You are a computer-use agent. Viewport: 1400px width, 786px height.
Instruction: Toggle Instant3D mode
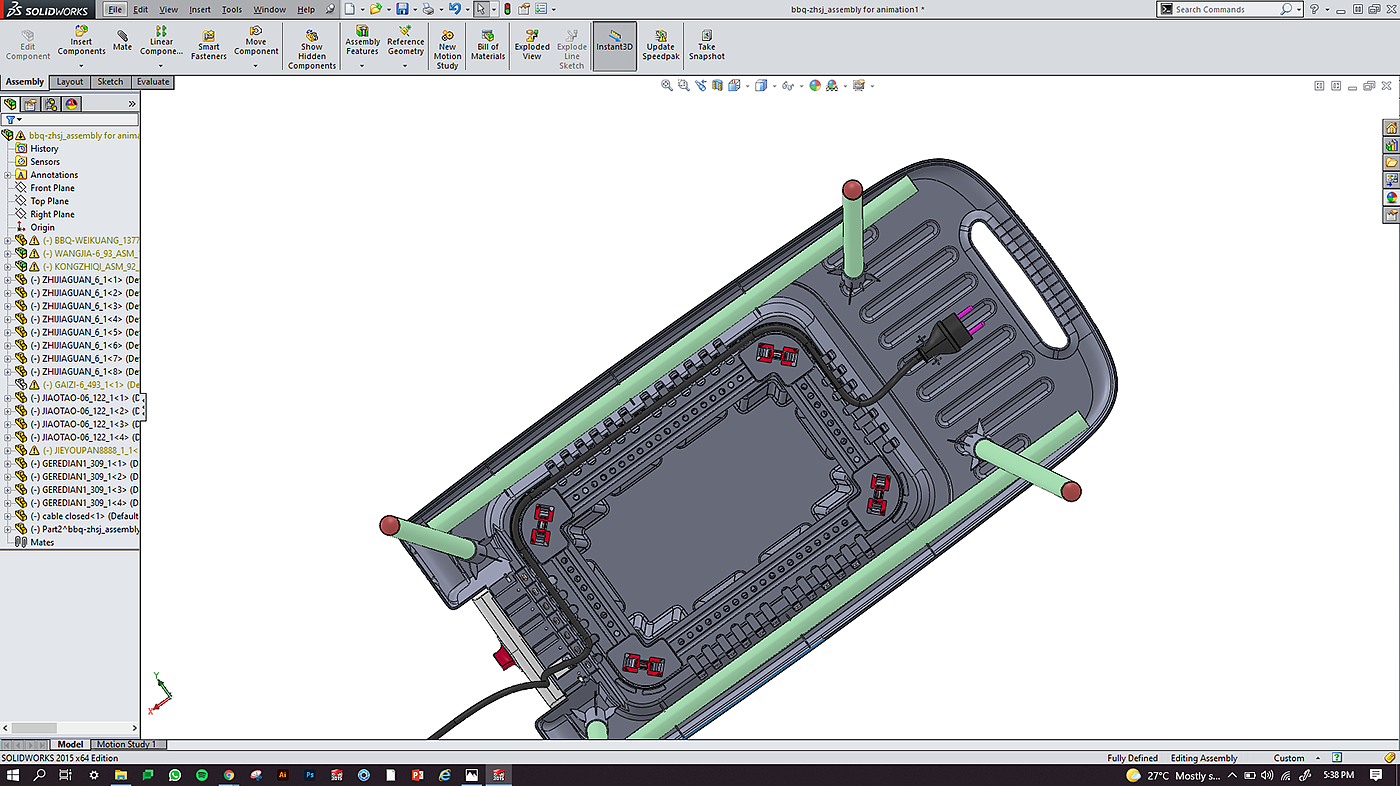click(x=615, y=46)
